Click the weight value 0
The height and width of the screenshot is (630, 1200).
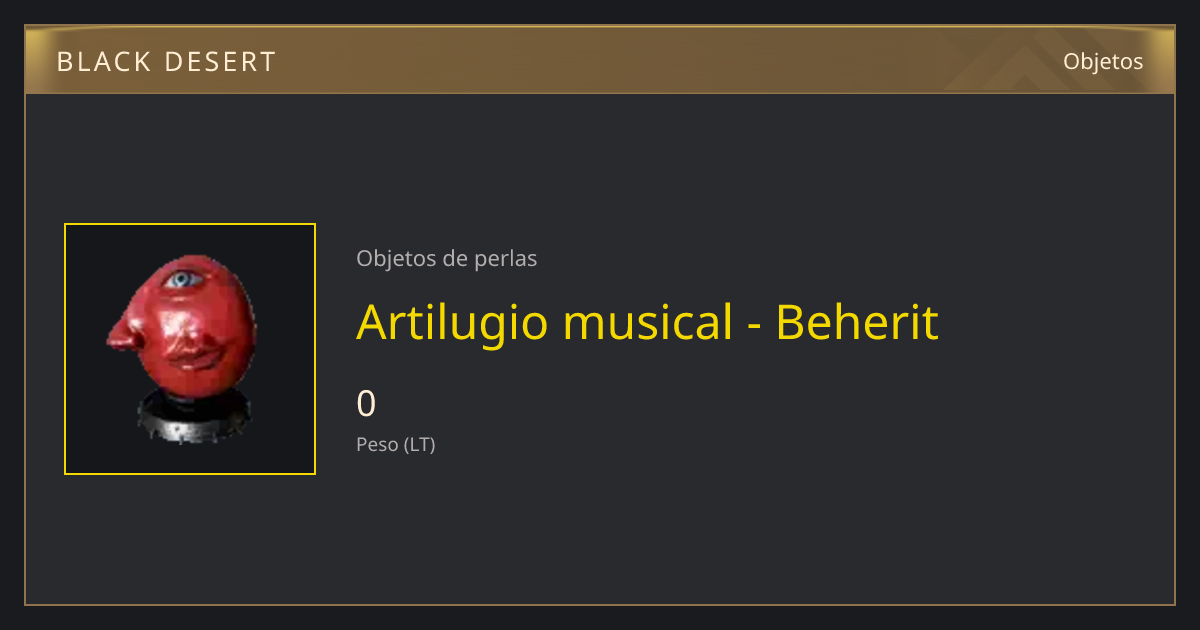pyautogui.click(x=366, y=404)
